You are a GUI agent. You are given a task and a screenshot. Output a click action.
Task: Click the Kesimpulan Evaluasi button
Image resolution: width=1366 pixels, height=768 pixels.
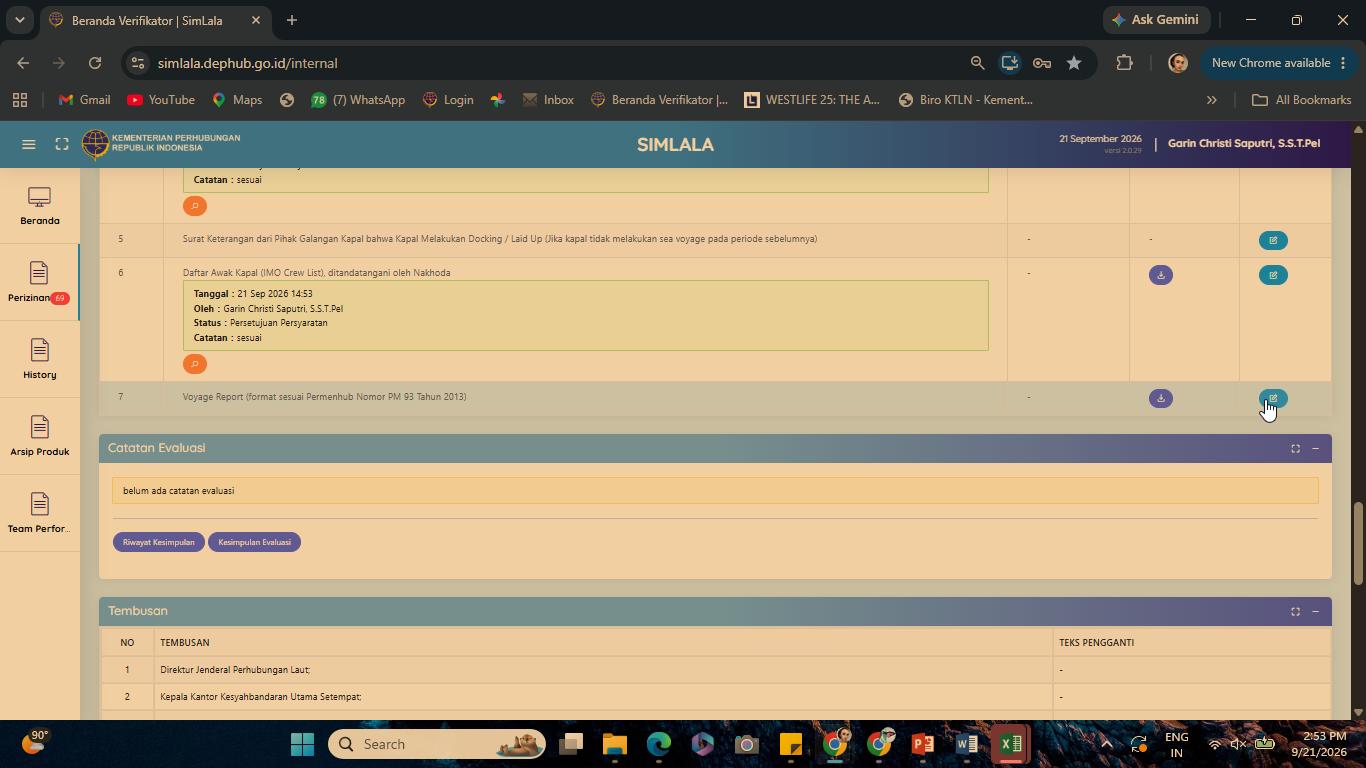pos(254,542)
